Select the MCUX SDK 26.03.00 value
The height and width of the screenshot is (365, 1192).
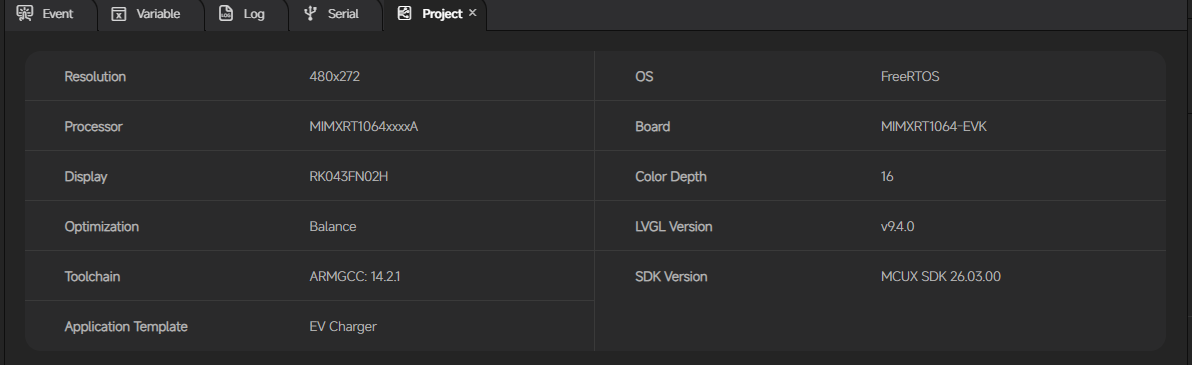tap(940, 277)
